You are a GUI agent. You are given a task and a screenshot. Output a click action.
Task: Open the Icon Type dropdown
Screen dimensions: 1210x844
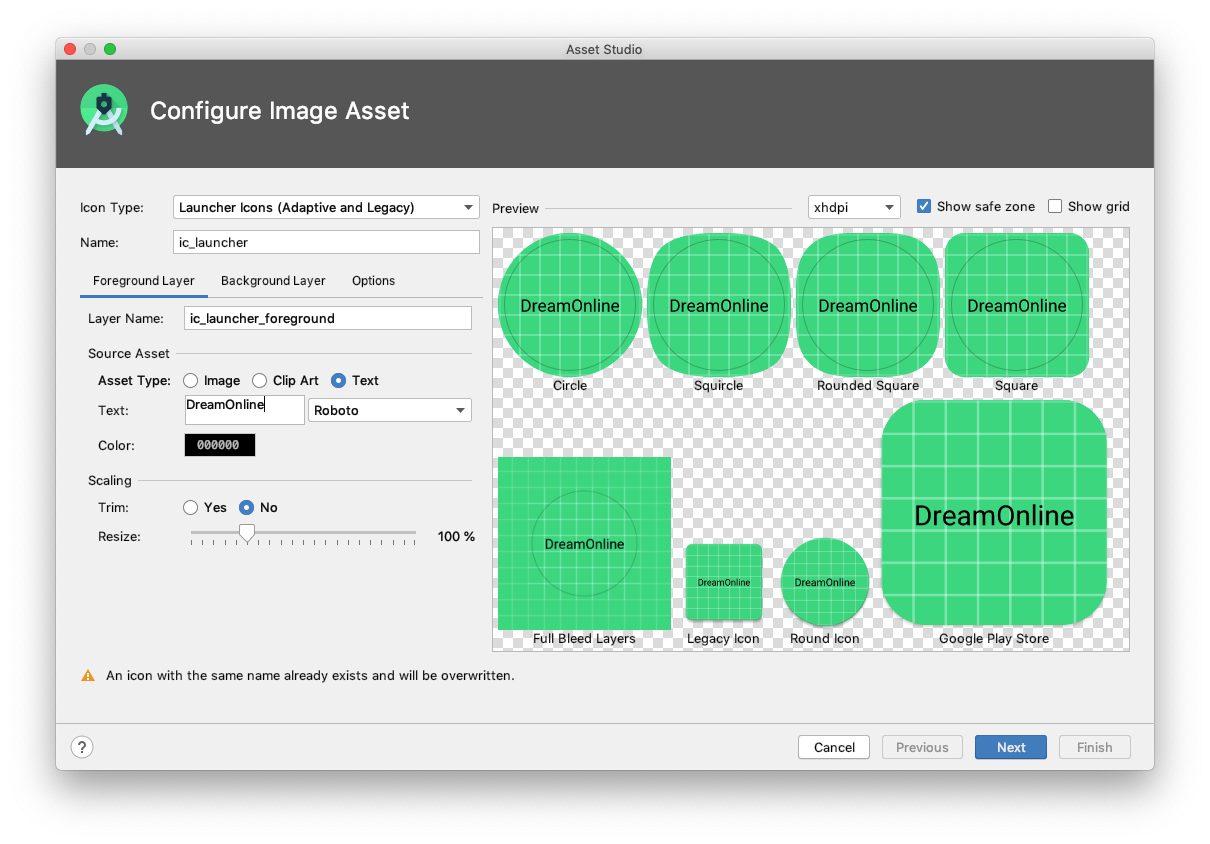point(326,207)
